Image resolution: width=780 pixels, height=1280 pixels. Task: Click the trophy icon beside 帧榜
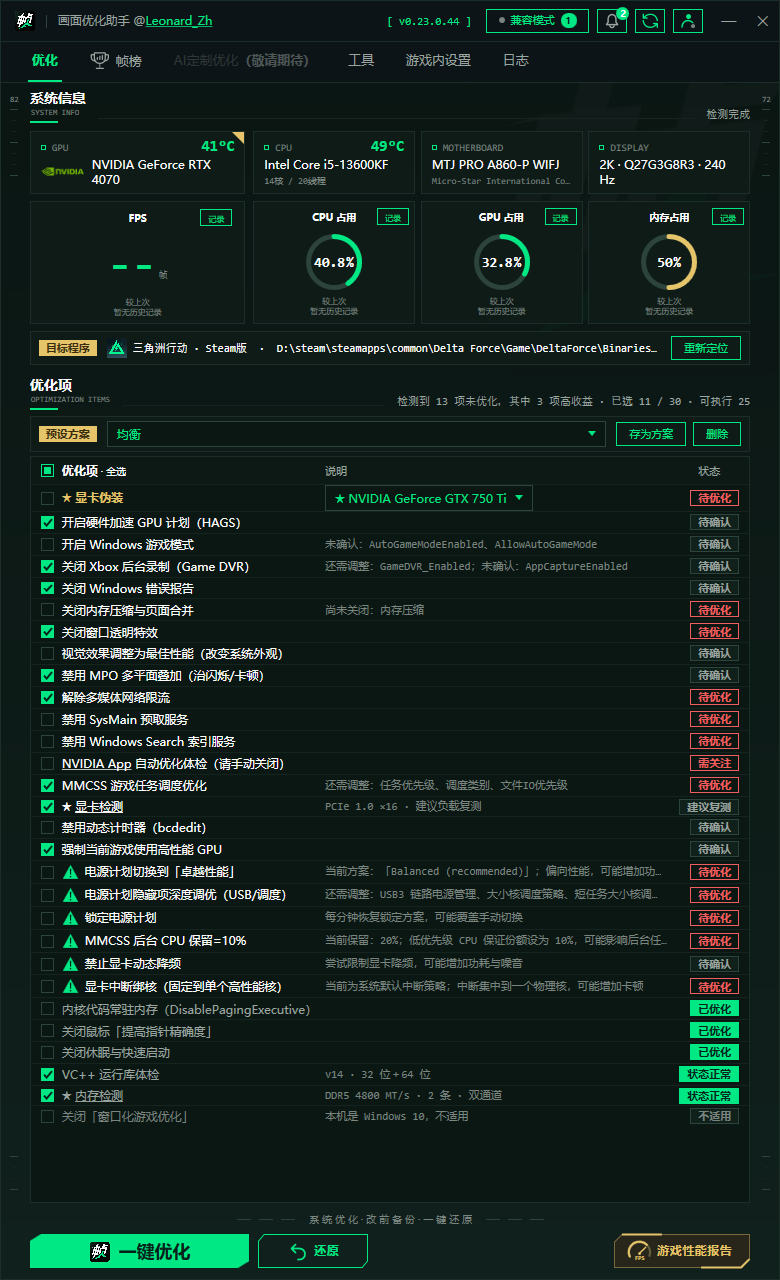100,60
